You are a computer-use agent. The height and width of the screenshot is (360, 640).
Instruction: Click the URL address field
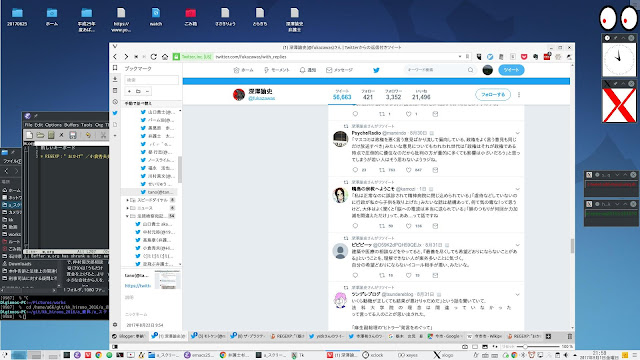pyautogui.click(x=336, y=57)
